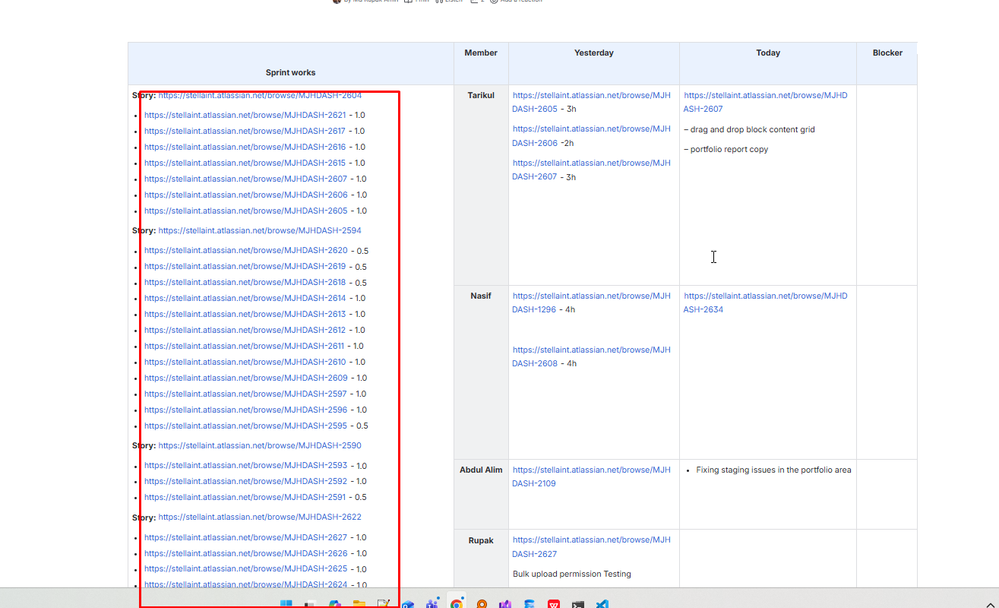
Task: Open MJHDASH-2619 sprint task link
Action: [245, 266]
